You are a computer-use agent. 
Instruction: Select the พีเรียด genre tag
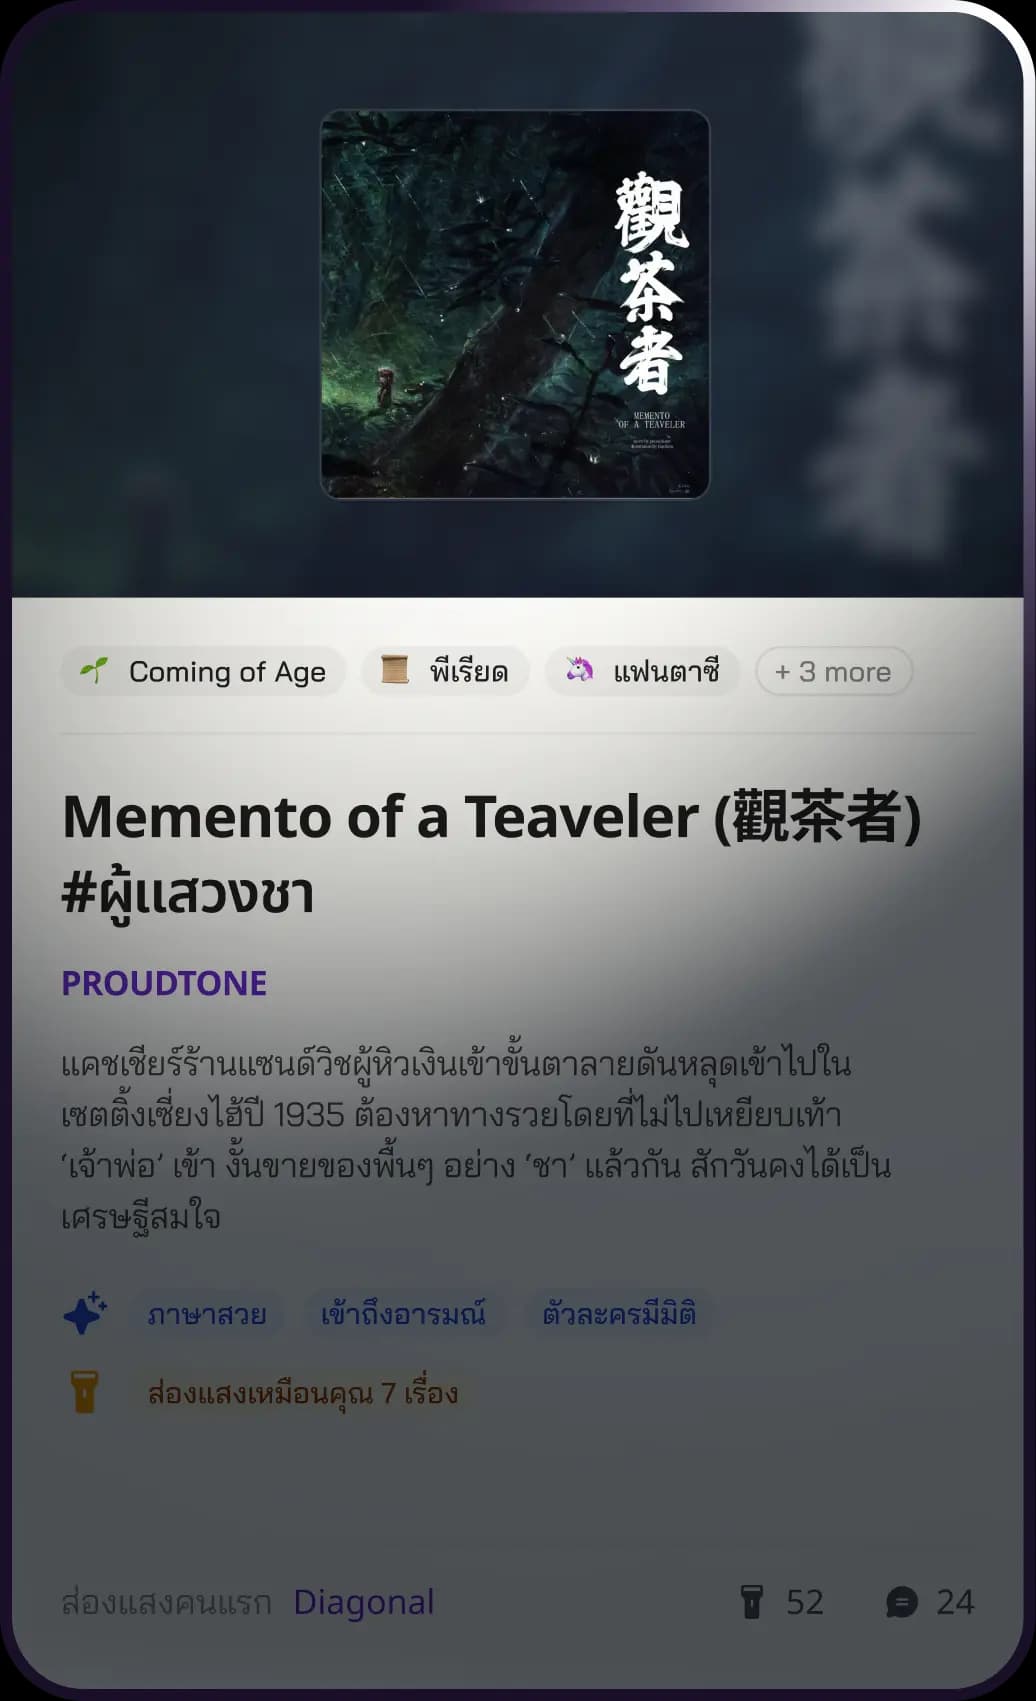[x=446, y=671]
